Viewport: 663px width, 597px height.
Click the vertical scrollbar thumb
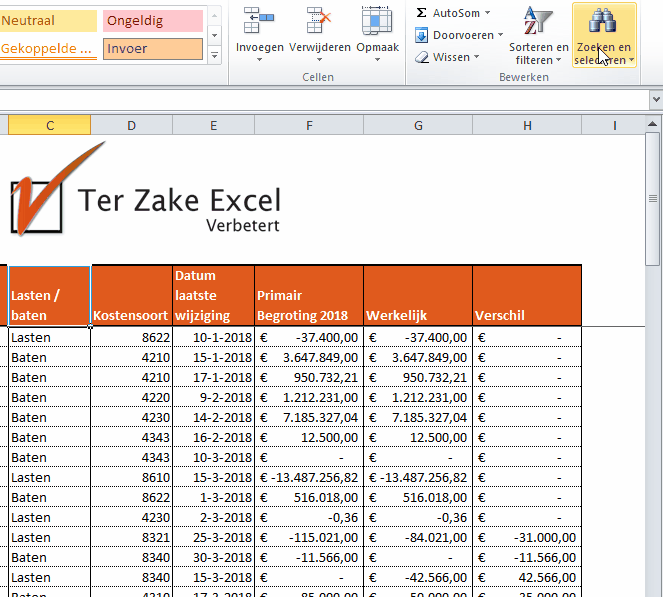click(652, 199)
